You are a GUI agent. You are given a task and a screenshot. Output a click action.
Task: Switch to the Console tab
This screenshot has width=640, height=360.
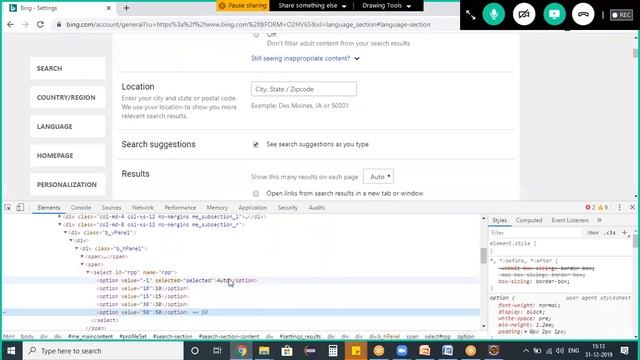[x=81, y=207]
